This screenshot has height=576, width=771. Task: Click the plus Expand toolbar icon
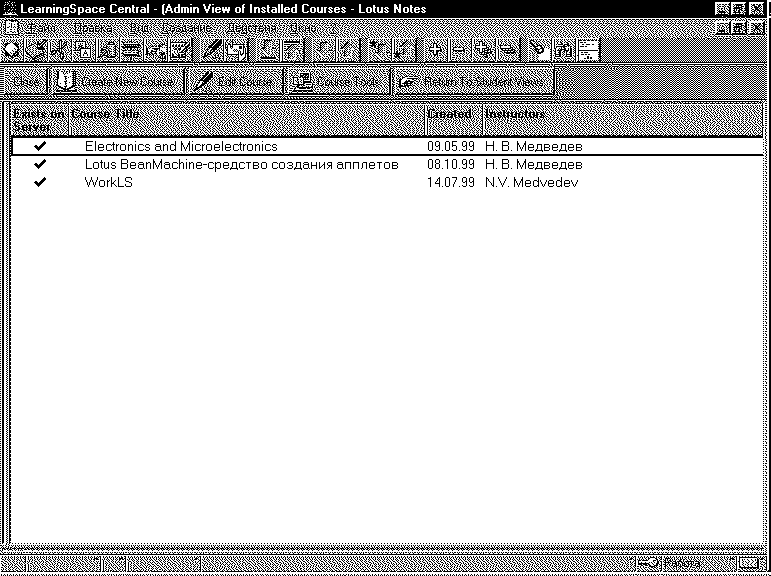[x=435, y=50]
